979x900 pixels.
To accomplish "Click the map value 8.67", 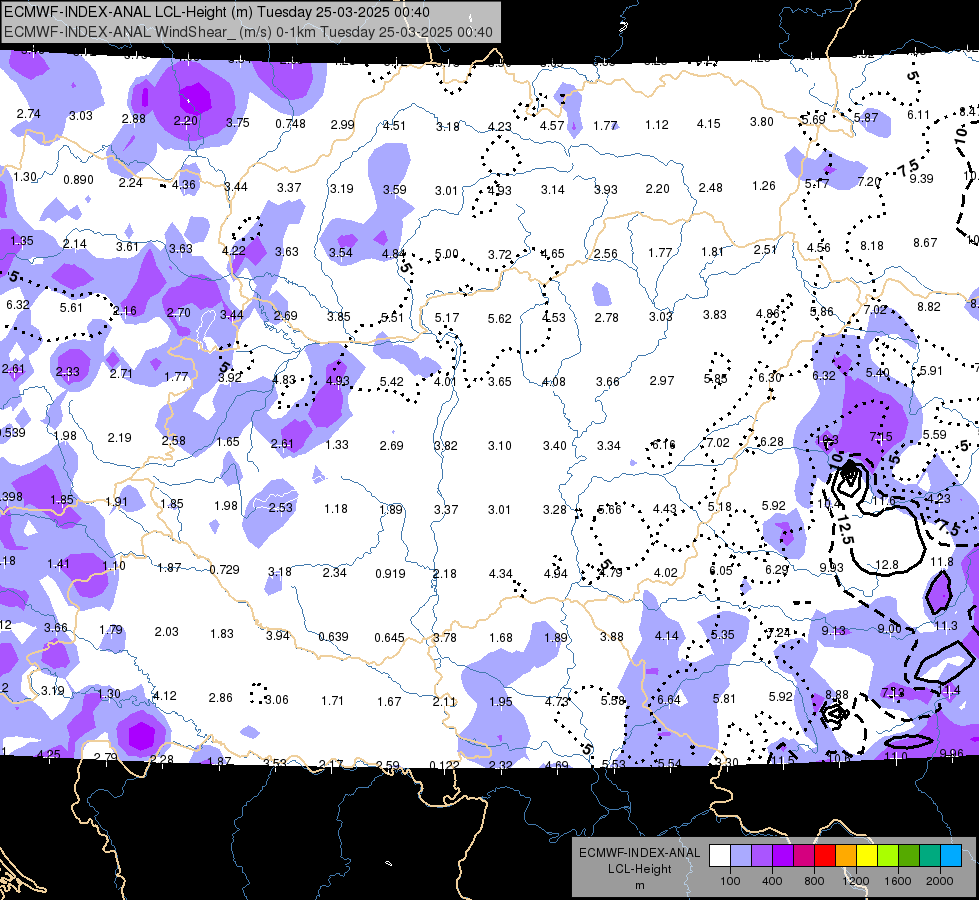I will tap(925, 242).
